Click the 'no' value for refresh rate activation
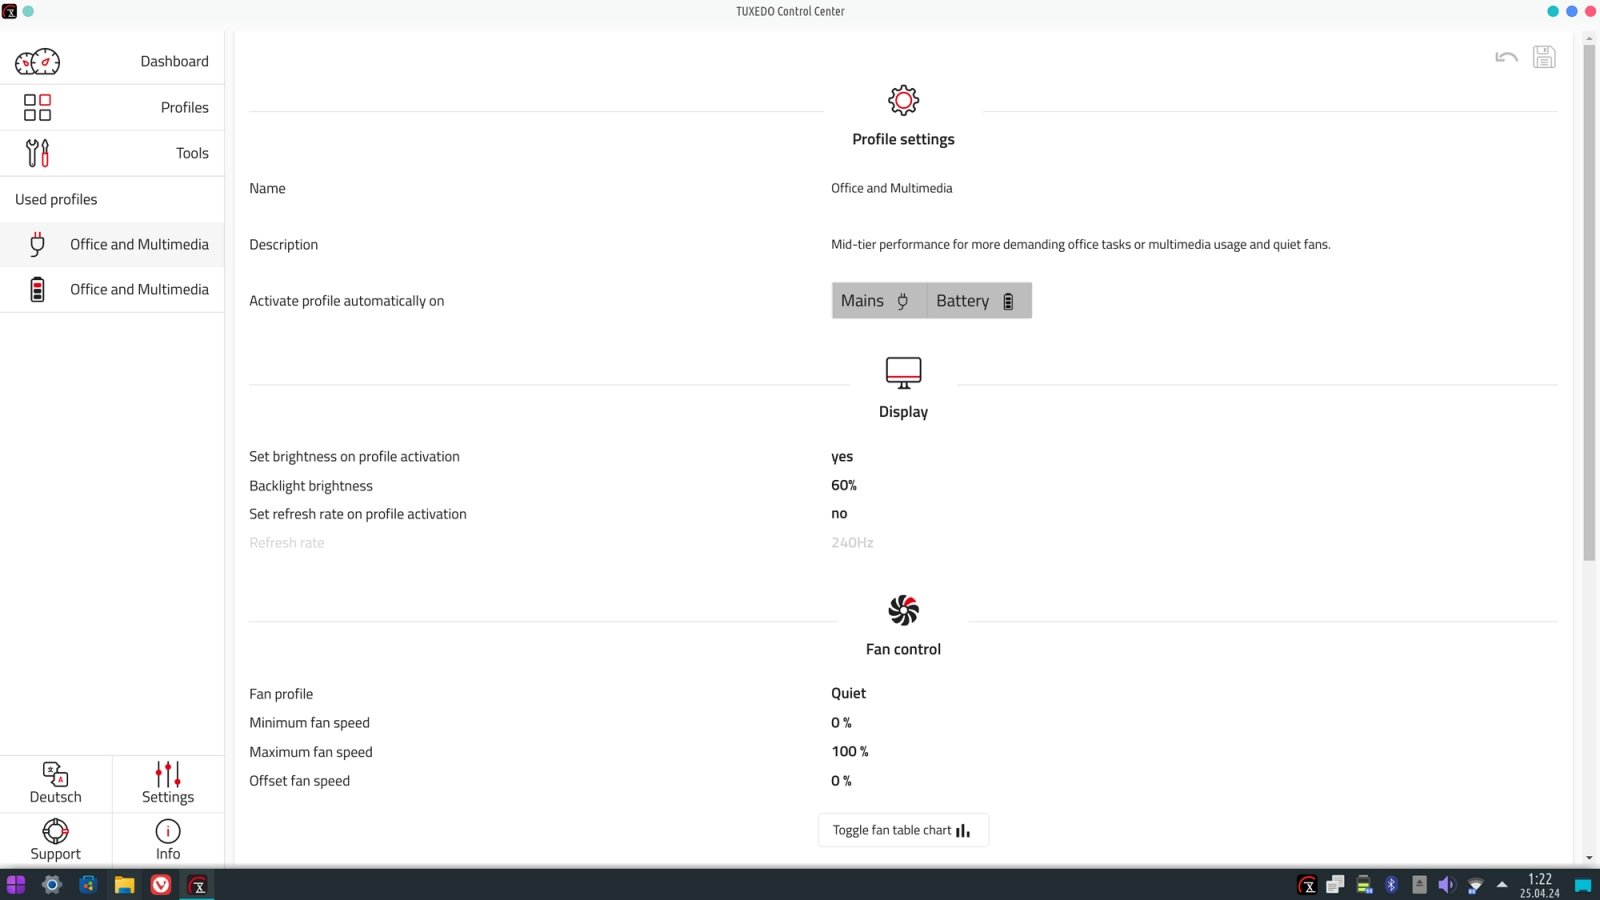1600x900 pixels. [x=839, y=514]
